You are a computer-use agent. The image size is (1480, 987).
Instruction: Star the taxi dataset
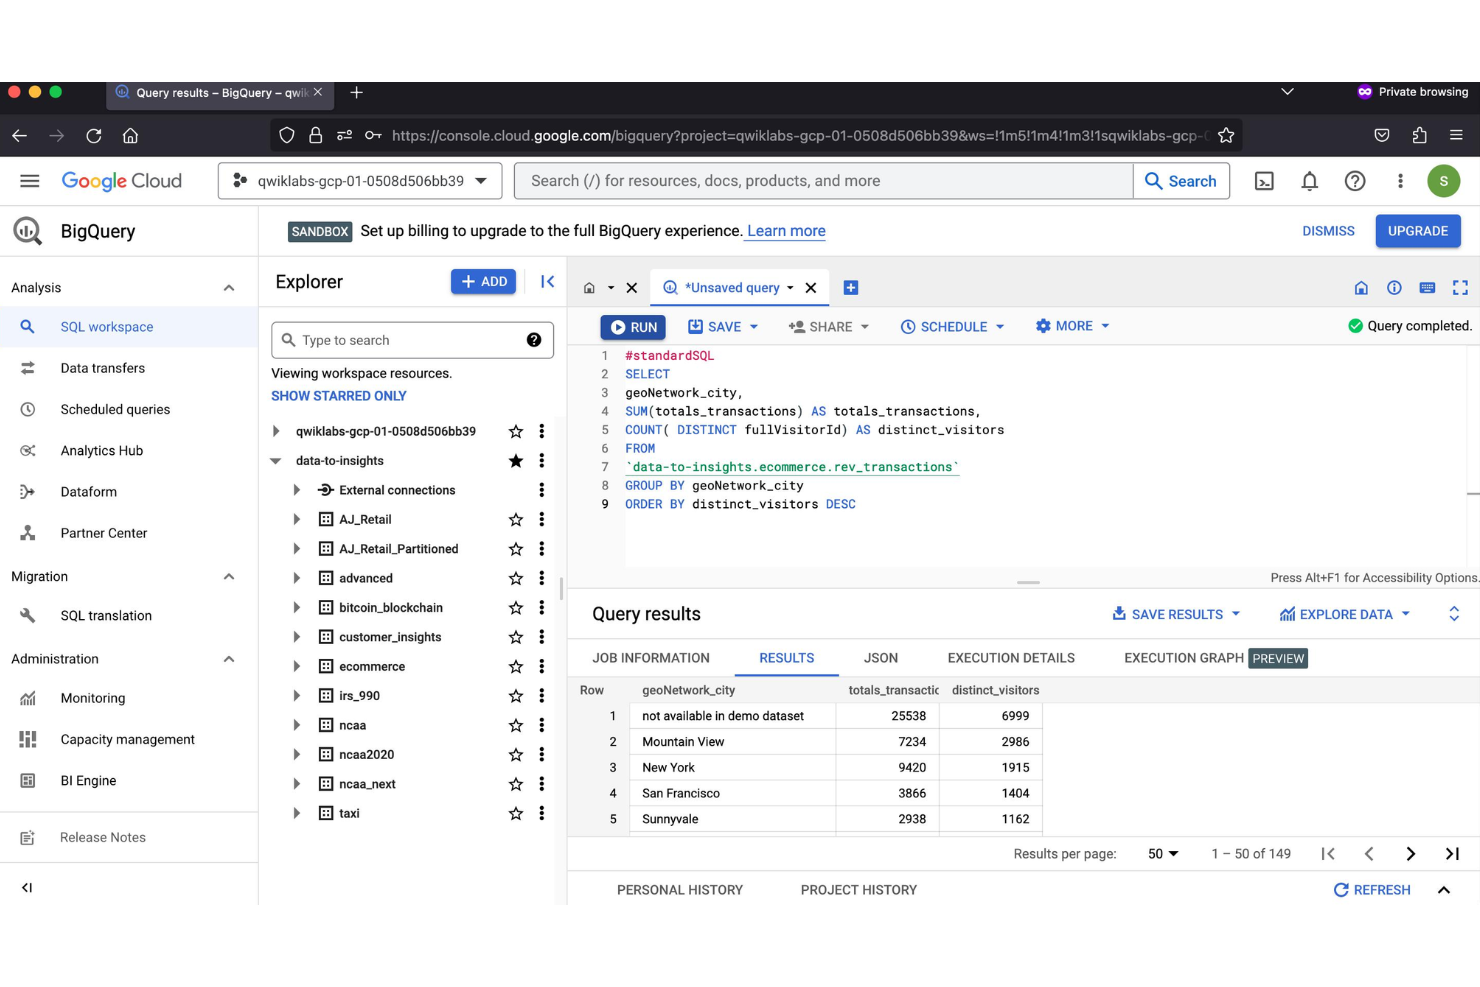516,814
